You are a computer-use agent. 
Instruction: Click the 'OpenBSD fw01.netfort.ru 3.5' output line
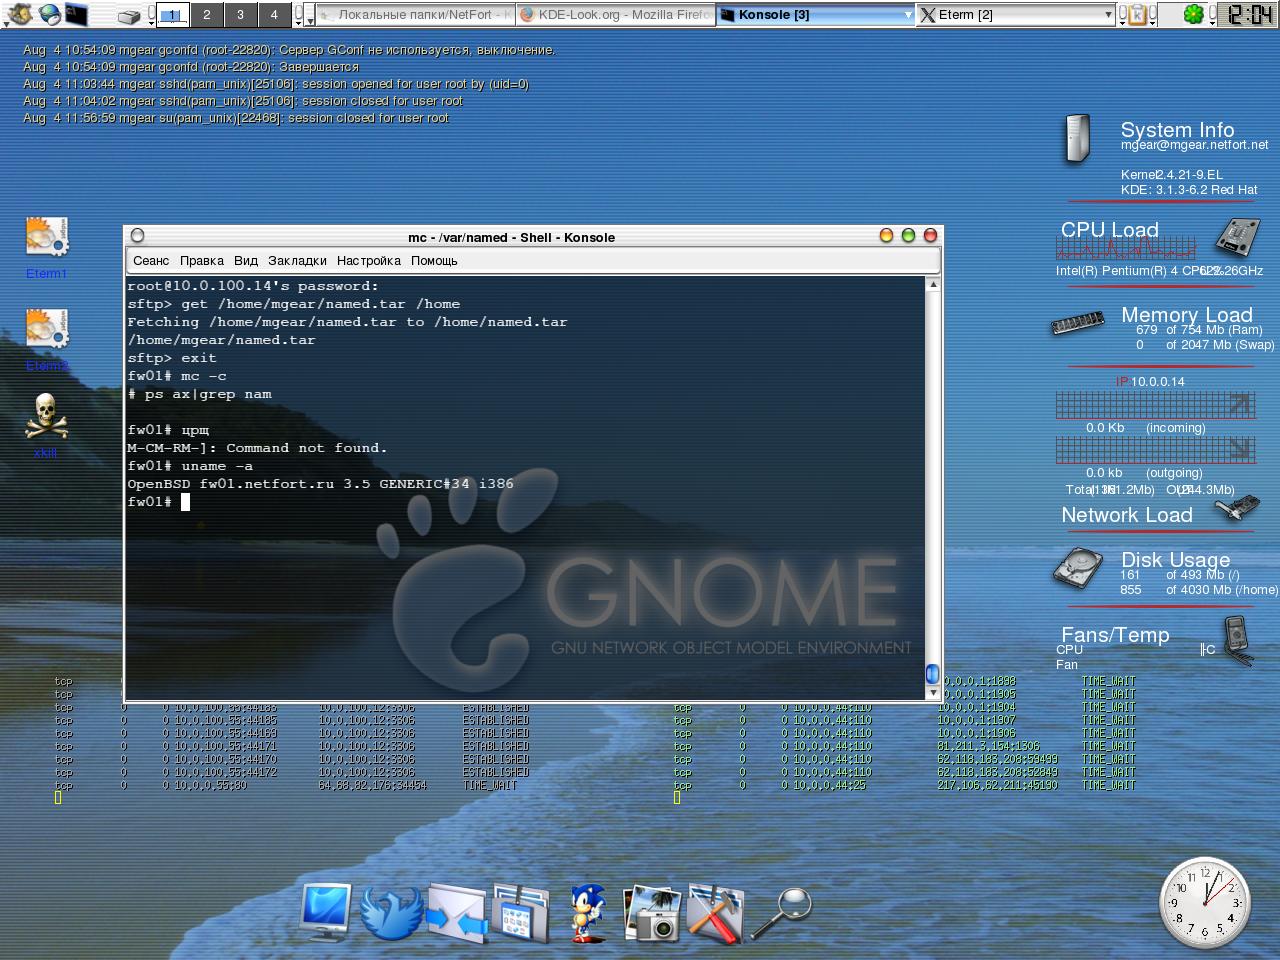(x=320, y=484)
